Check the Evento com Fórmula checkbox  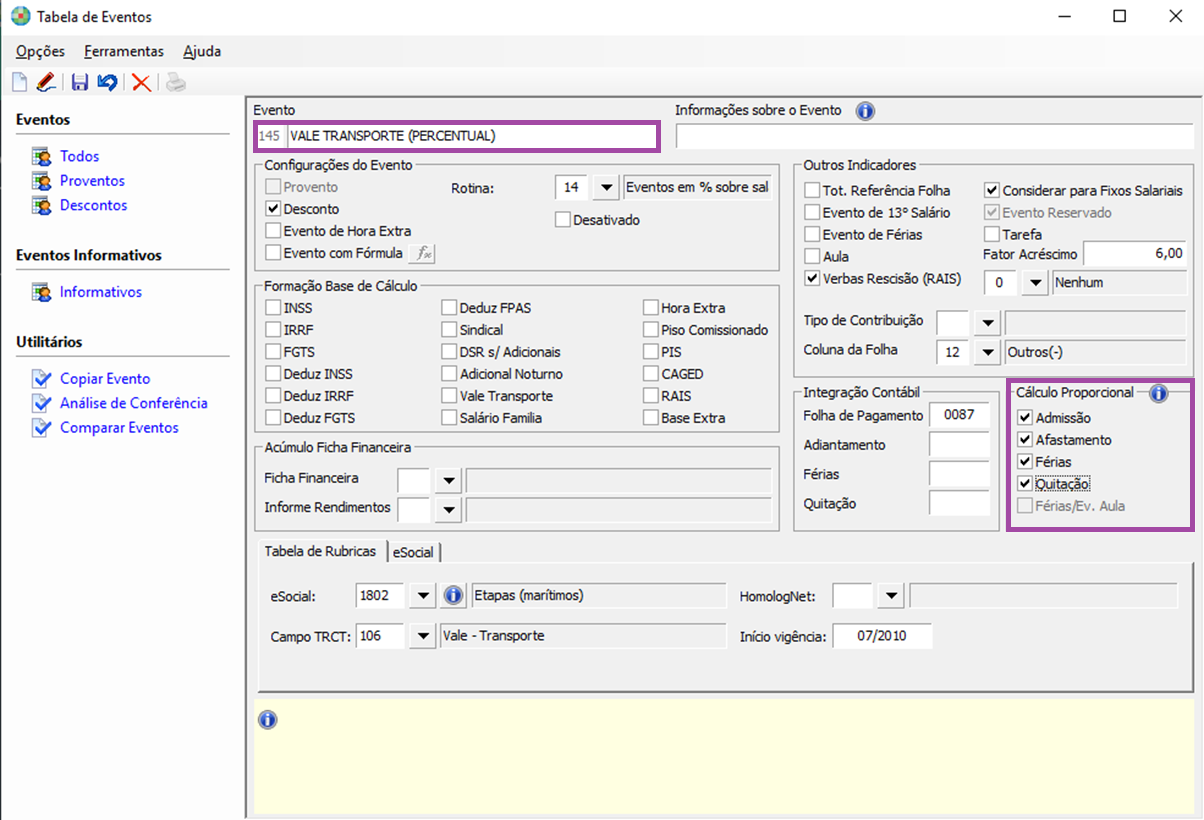(273, 253)
